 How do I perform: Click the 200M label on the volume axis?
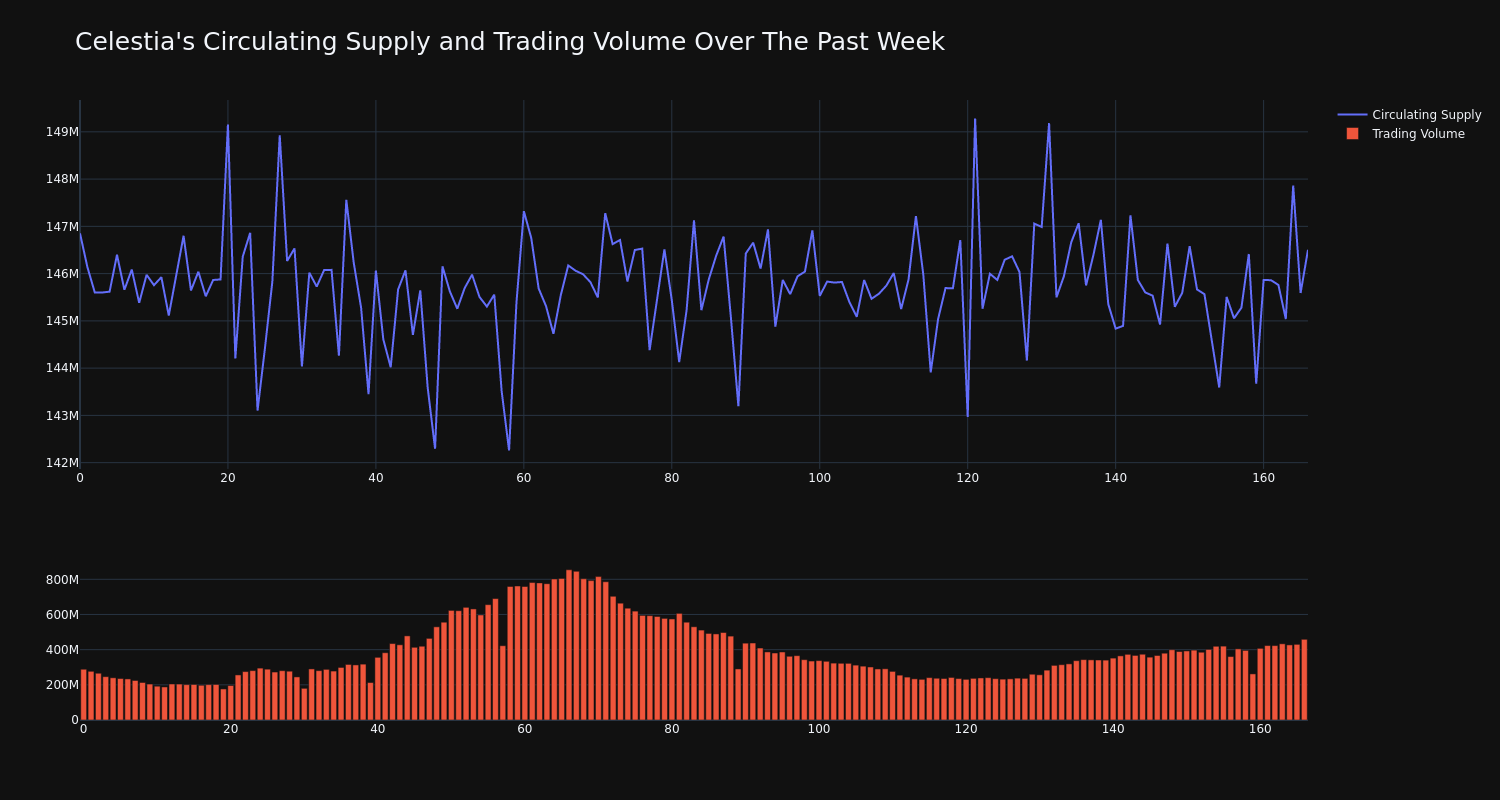(x=61, y=685)
